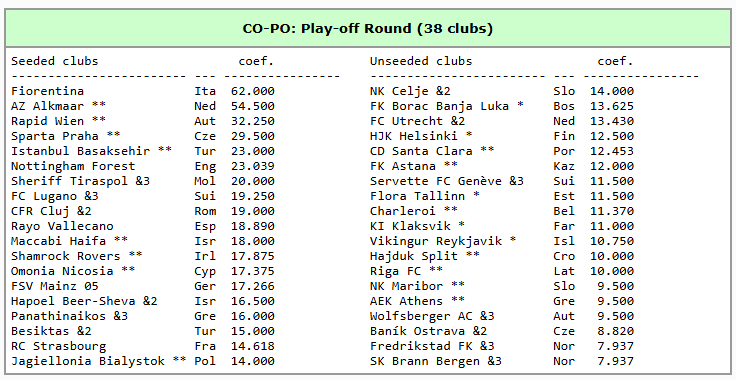
Task: Click Jagiellonia Bialystok in seeded list
Action: tap(88, 361)
